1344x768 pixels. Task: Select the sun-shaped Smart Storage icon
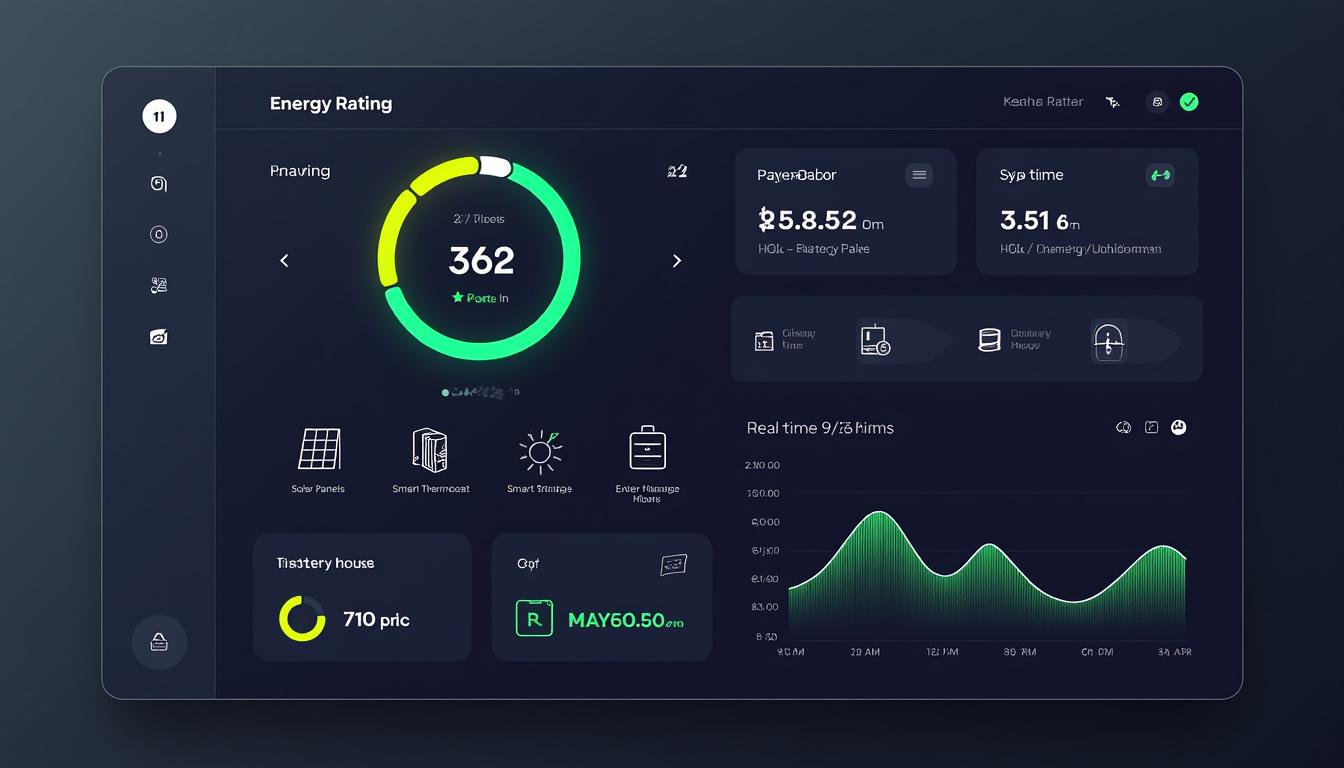coord(540,451)
